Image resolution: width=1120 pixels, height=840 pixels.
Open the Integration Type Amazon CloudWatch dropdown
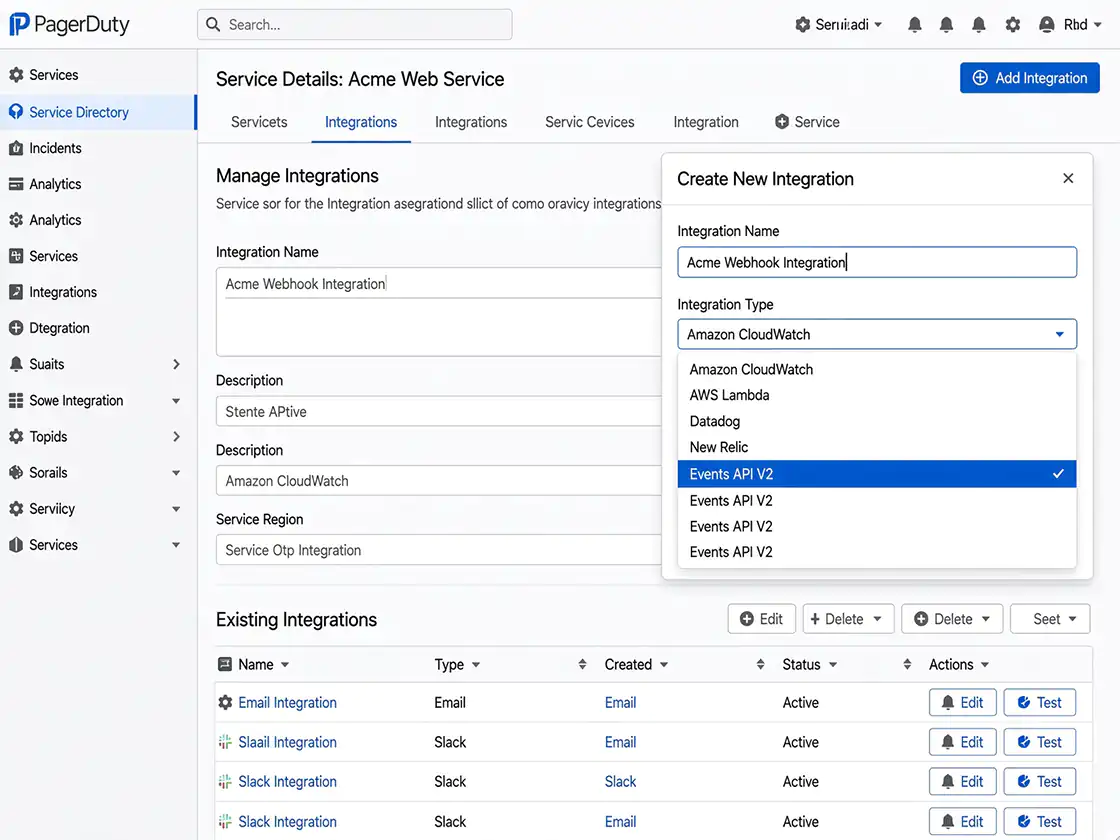pos(876,334)
